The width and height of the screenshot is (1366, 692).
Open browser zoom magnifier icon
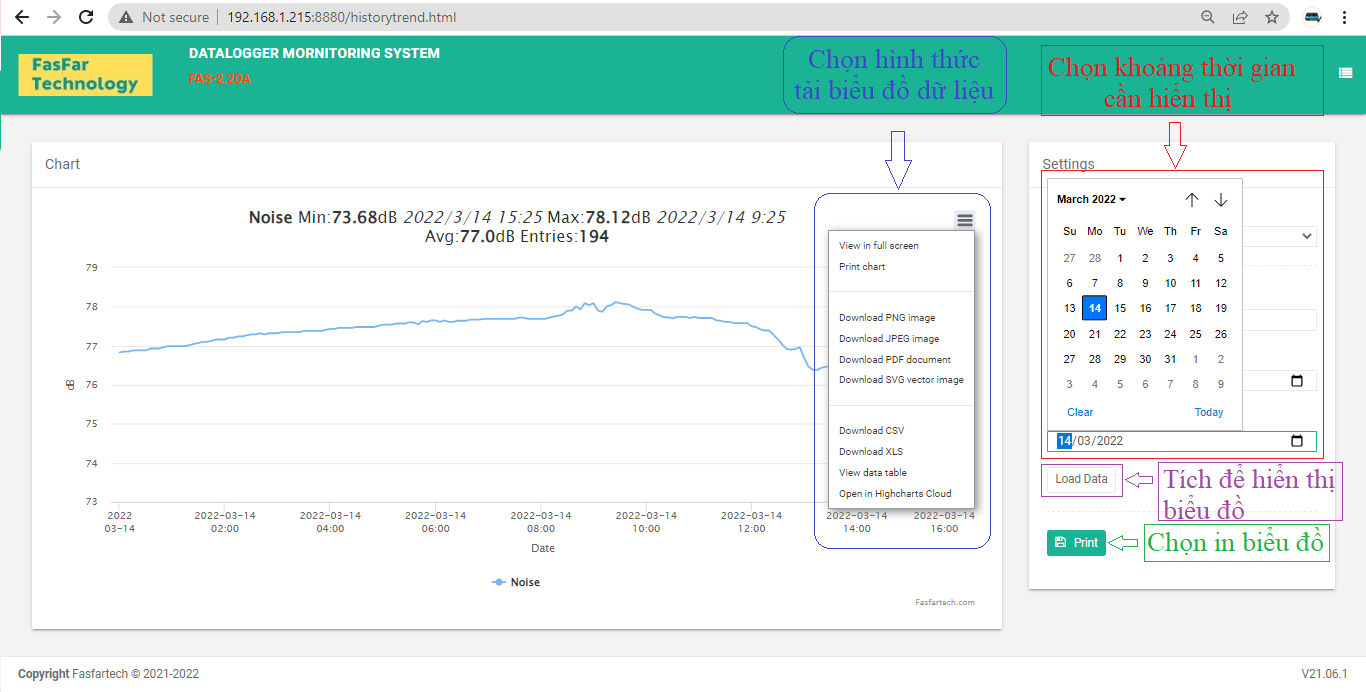[1208, 17]
